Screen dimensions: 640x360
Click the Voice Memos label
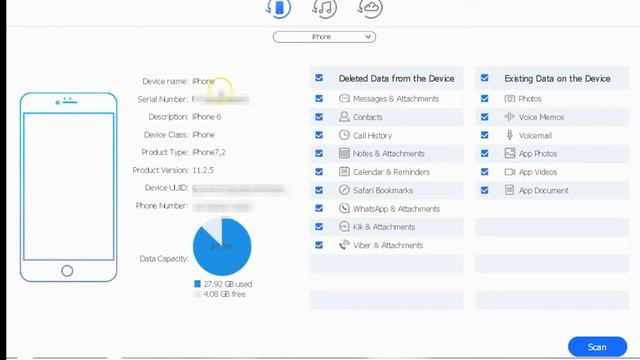(x=541, y=117)
